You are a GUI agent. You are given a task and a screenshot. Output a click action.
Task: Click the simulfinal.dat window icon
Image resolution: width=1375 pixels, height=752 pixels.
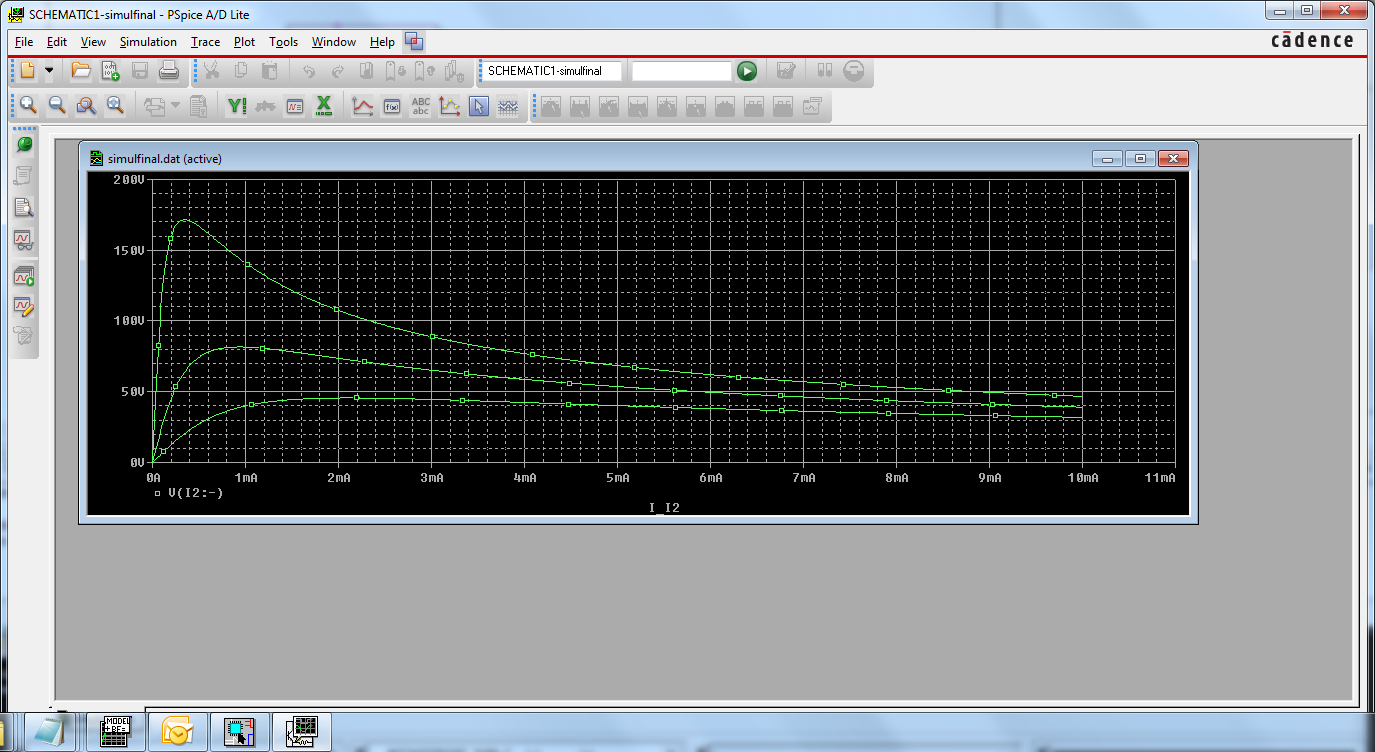(x=96, y=158)
